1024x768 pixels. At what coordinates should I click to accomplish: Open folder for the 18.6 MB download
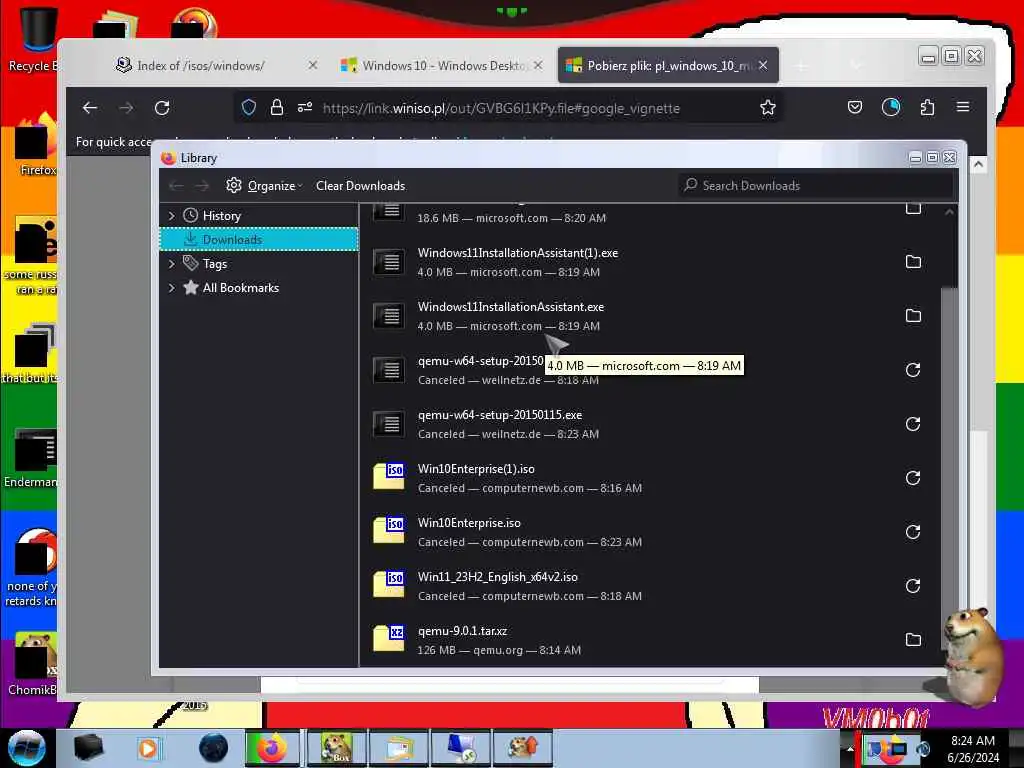[x=913, y=209]
